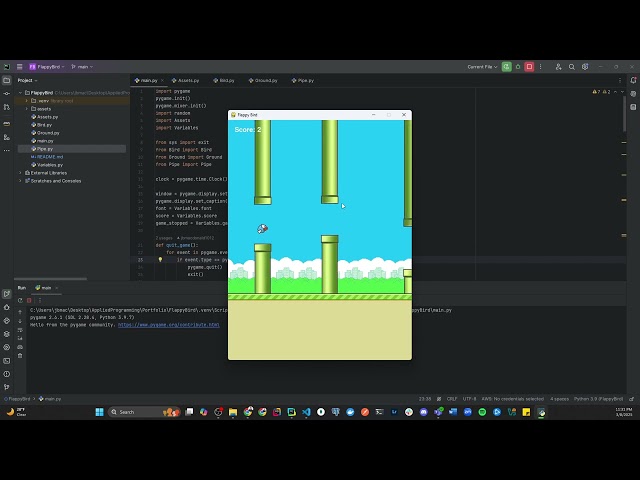This screenshot has height=480, width=640.
Task: Open the Problems tool window icon
Action: (7, 374)
